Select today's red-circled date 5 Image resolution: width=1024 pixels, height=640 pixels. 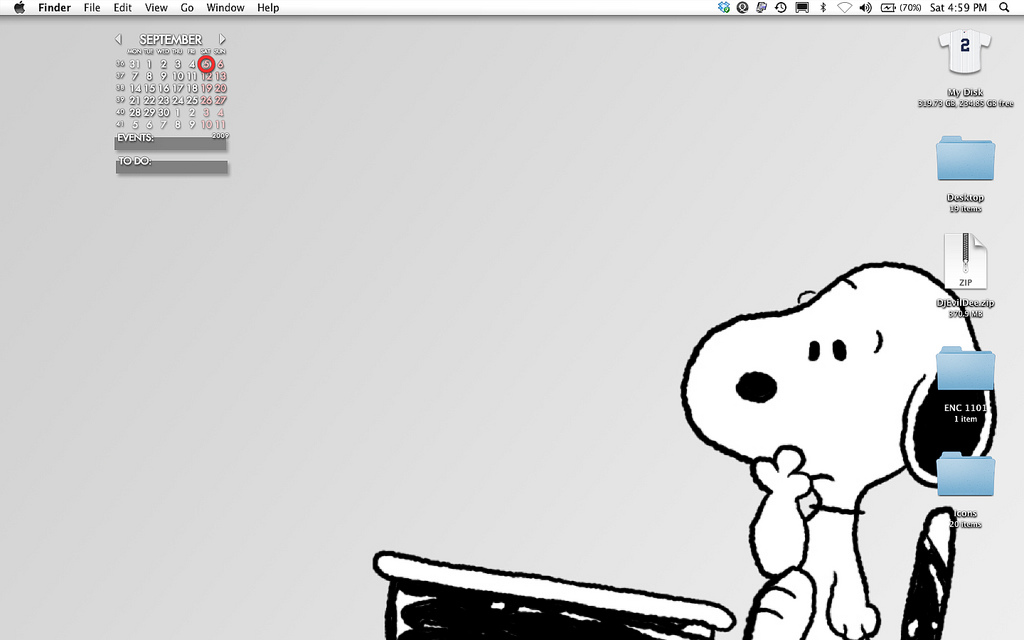206,64
